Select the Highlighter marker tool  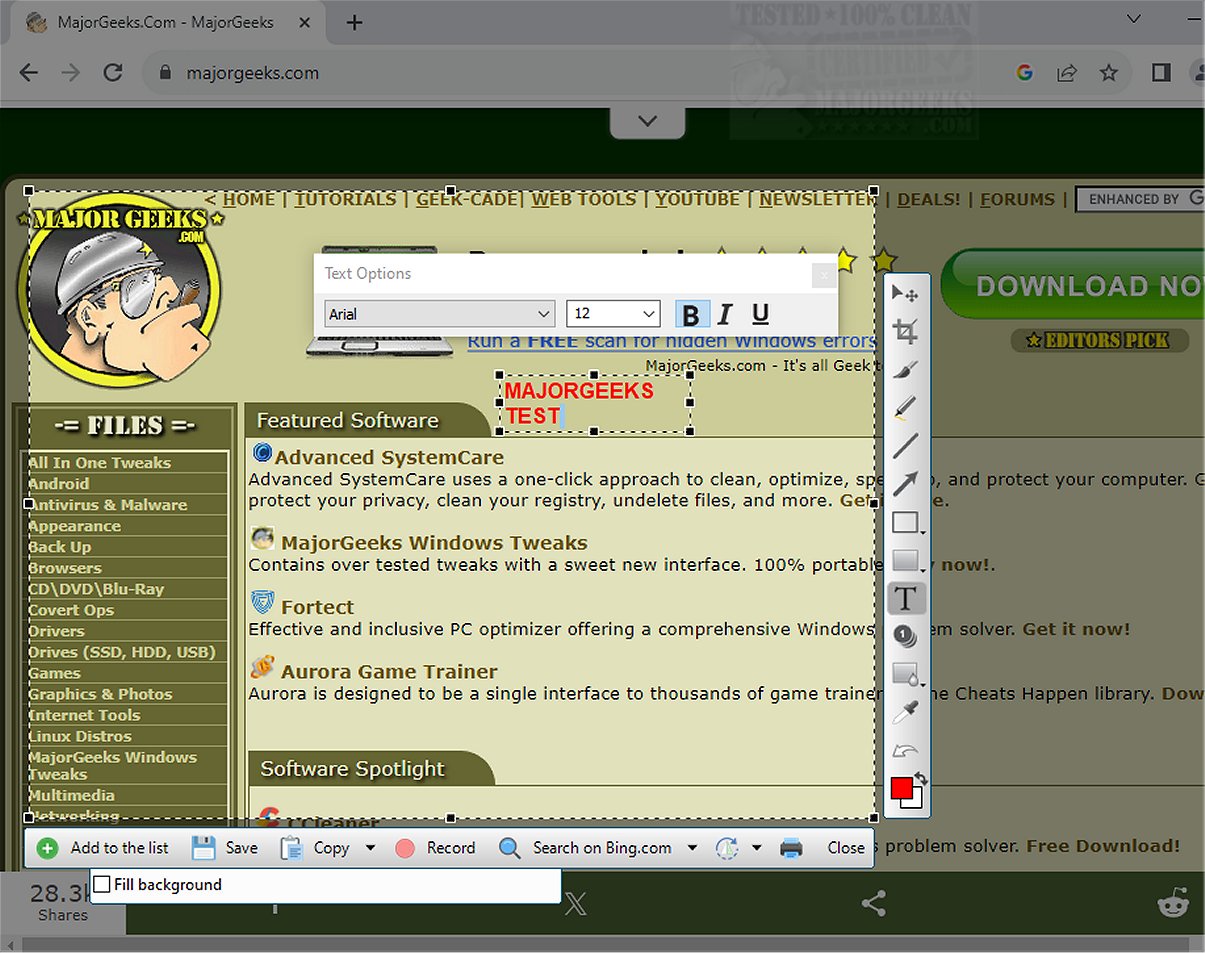pyautogui.click(x=906, y=407)
